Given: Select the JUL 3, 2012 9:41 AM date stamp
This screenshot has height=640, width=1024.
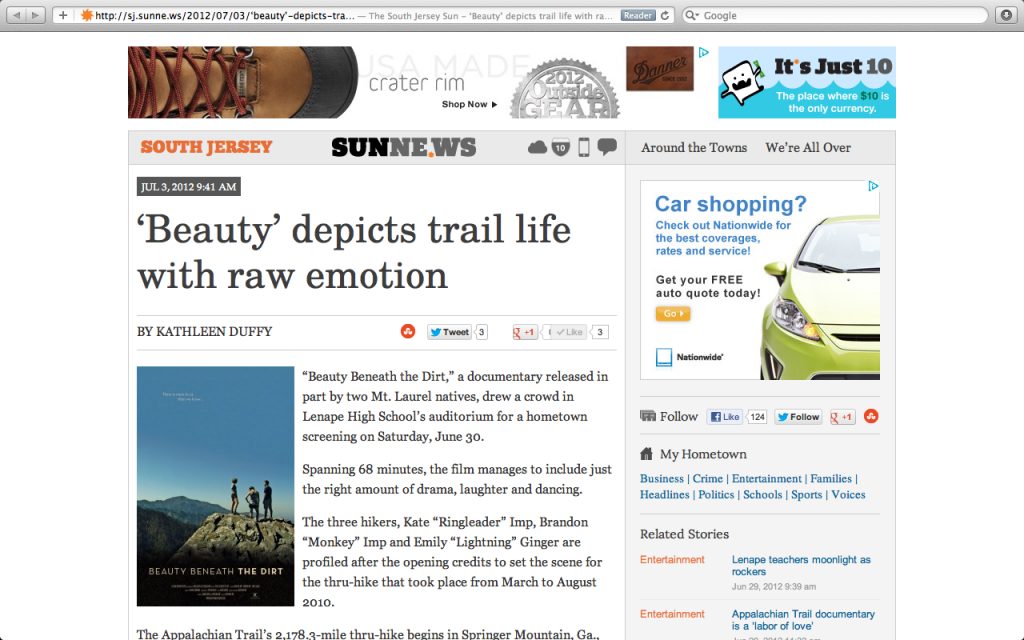Looking at the screenshot, I should [x=189, y=187].
